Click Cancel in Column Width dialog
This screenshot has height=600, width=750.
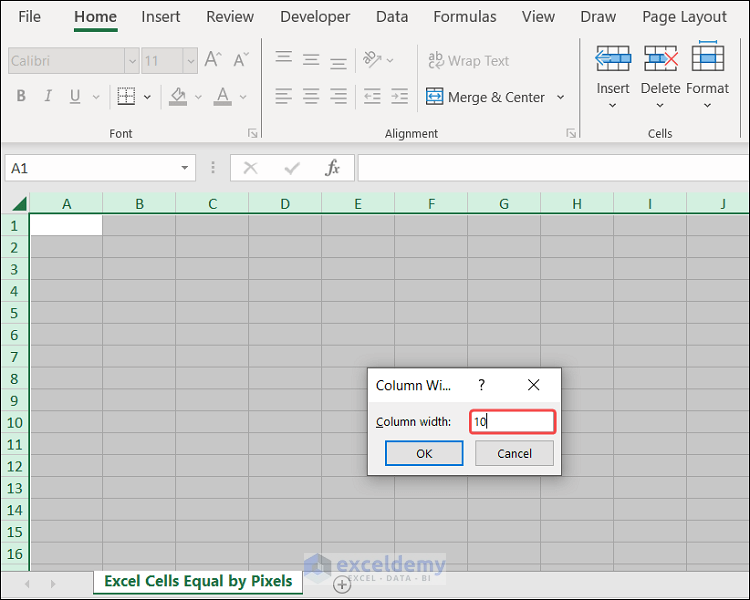tap(514, 453)
